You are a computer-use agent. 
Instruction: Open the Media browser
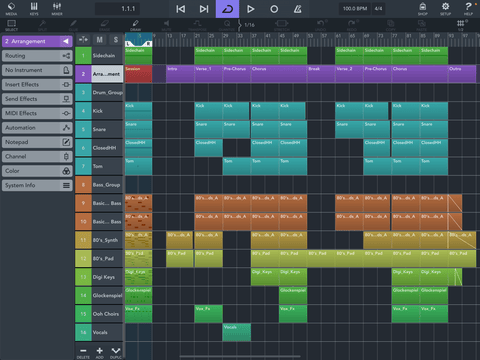[x=11, y=9]
